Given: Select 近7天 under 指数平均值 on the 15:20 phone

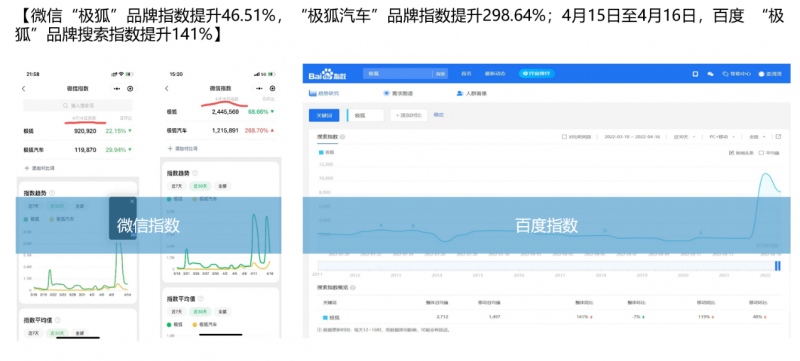Looking at the screenshot, I should point(176,312).
